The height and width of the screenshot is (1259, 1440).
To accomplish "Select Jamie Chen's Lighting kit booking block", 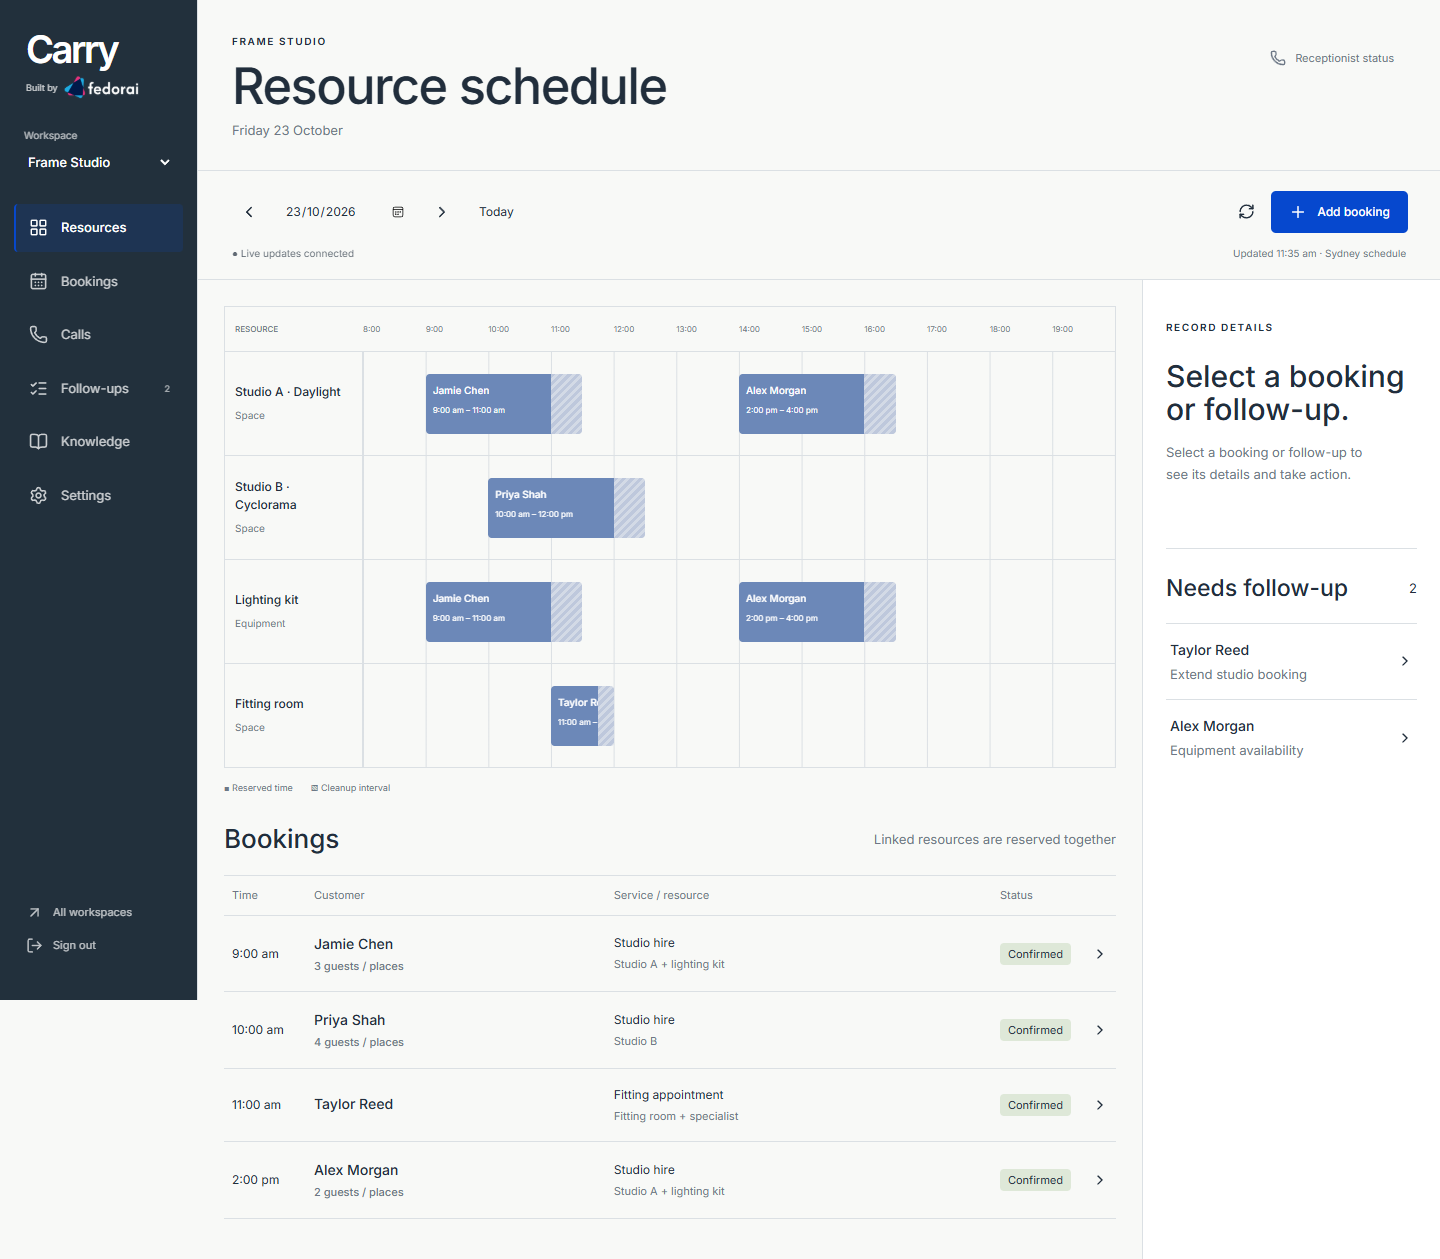I will pos(504,612).
